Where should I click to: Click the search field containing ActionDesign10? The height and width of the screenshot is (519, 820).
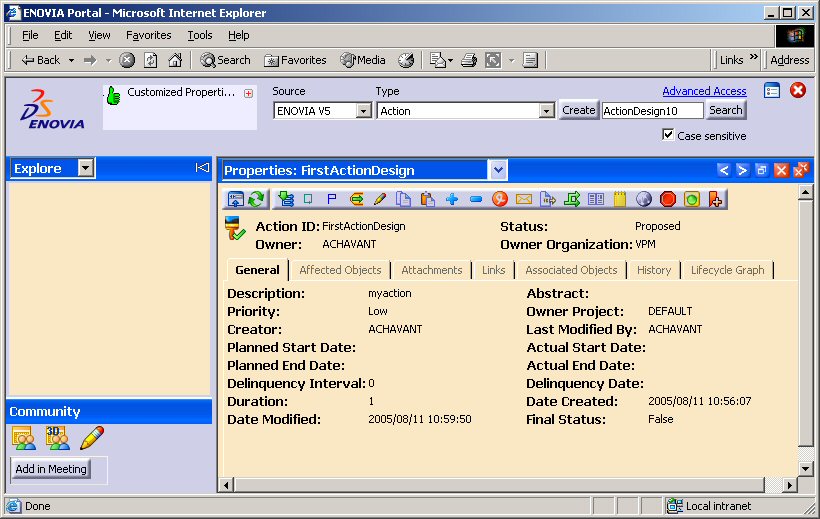(x=652, y=111)
